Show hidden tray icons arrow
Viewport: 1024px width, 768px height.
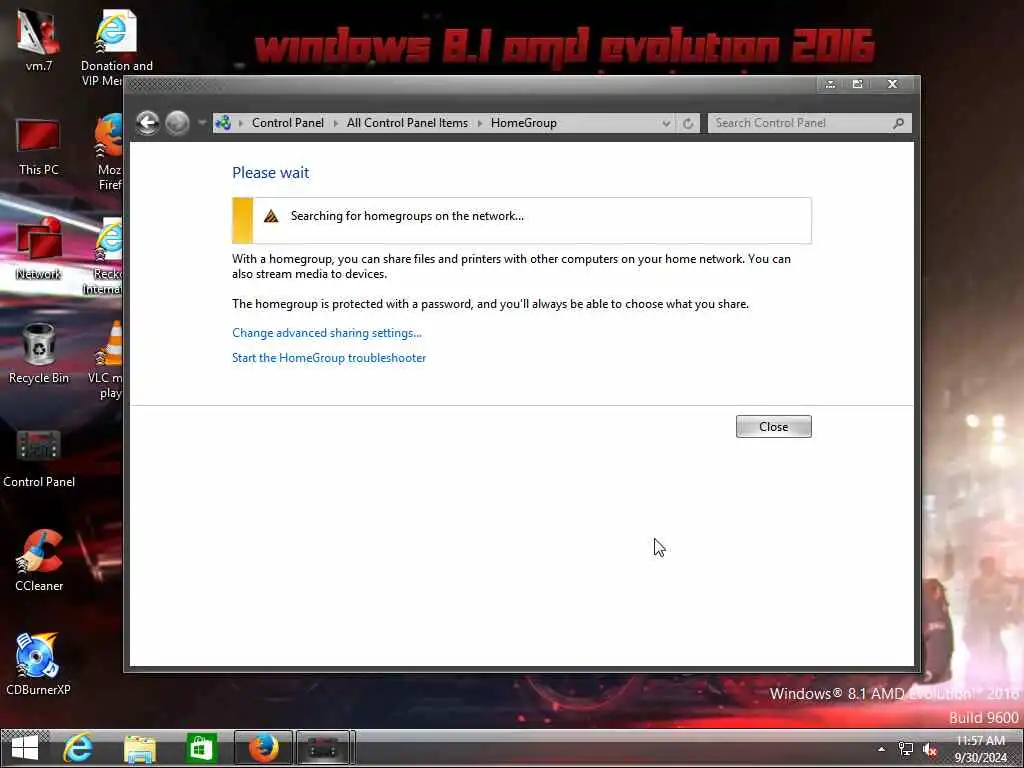click(x=882, y=749)
